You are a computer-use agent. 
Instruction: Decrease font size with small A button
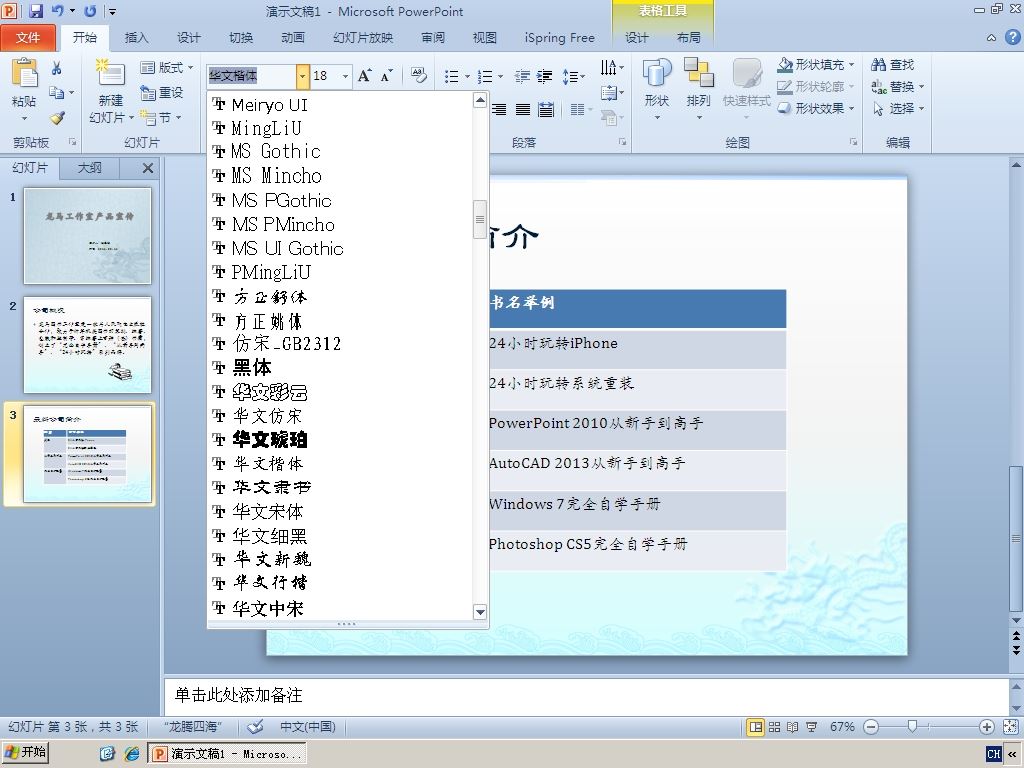click(x=387, y=76)
